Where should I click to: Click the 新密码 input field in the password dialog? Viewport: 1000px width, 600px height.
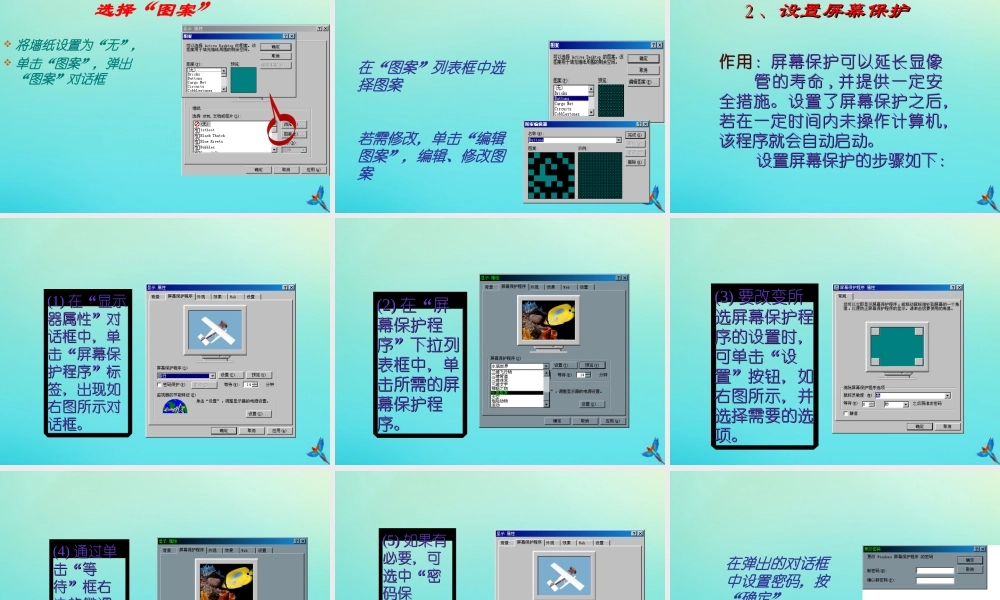tap(935, 571)
